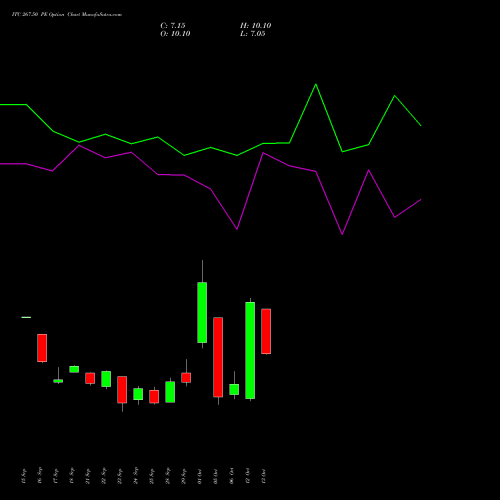Select the green candlestick above 18 Sep
500x500 pixels.
coord(74,369)
